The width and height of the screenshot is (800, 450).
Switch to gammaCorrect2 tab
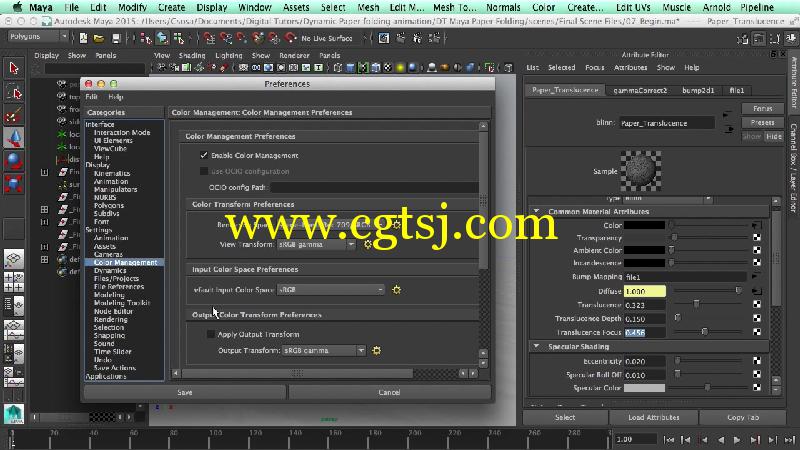(x=640, y=90)
